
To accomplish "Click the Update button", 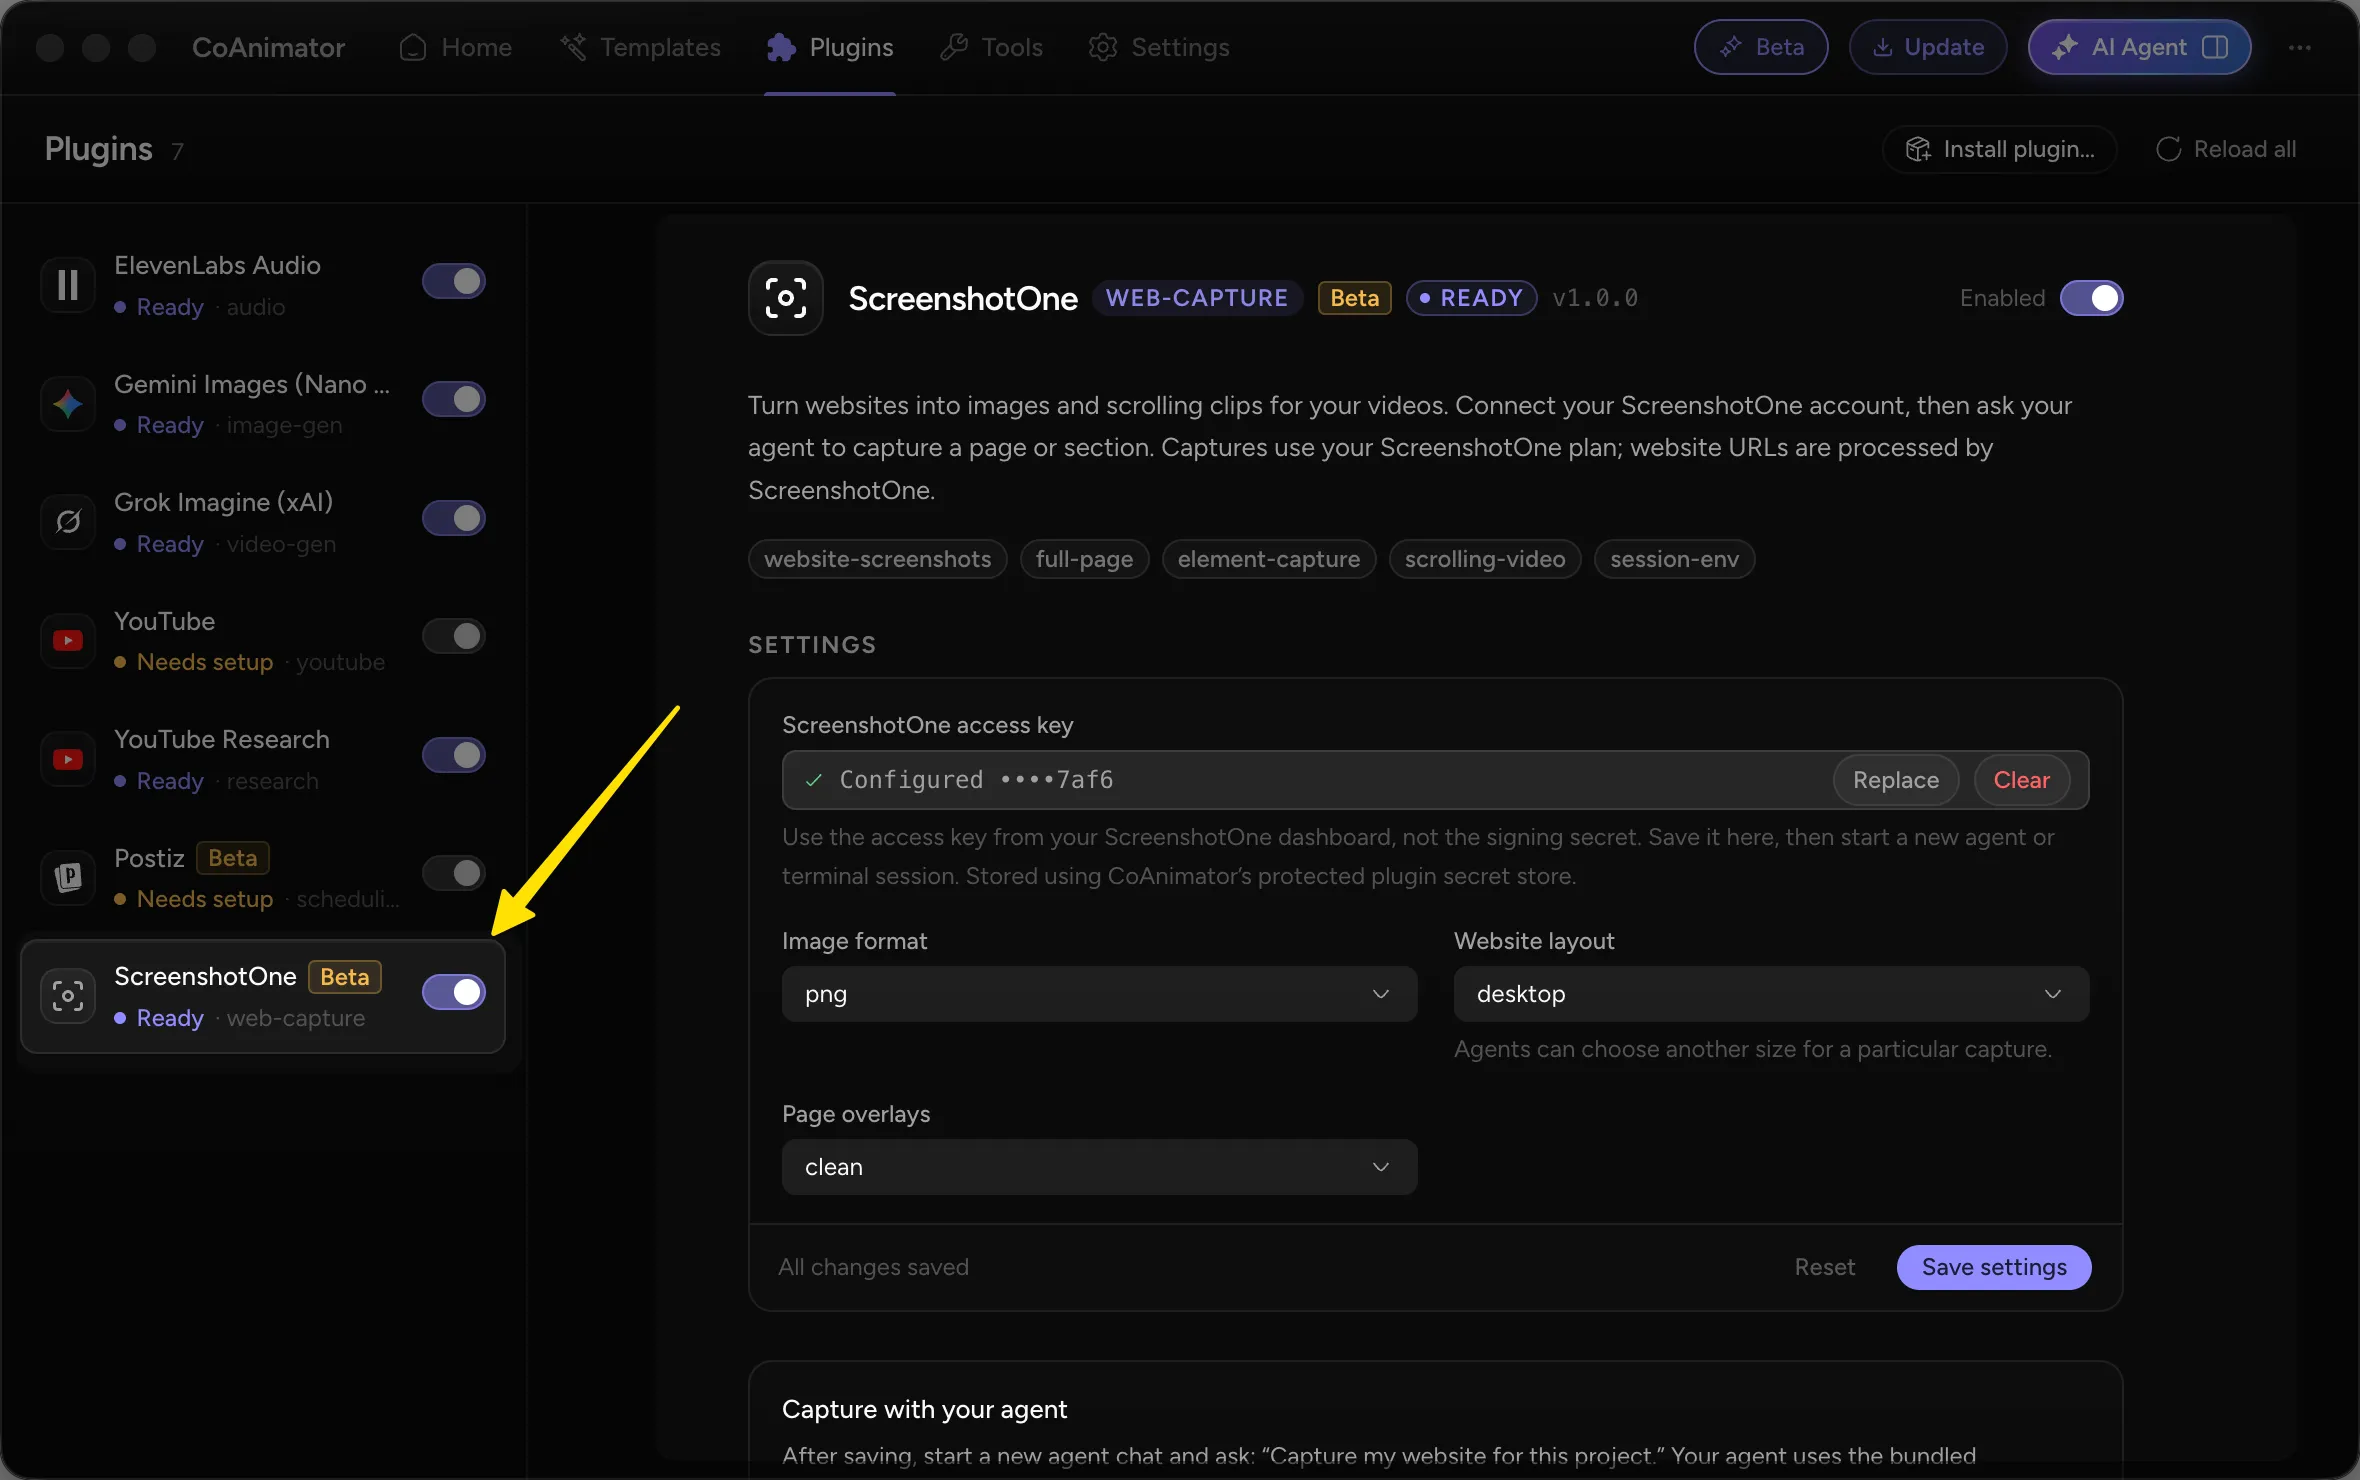I will click(x=1928, y=47).
